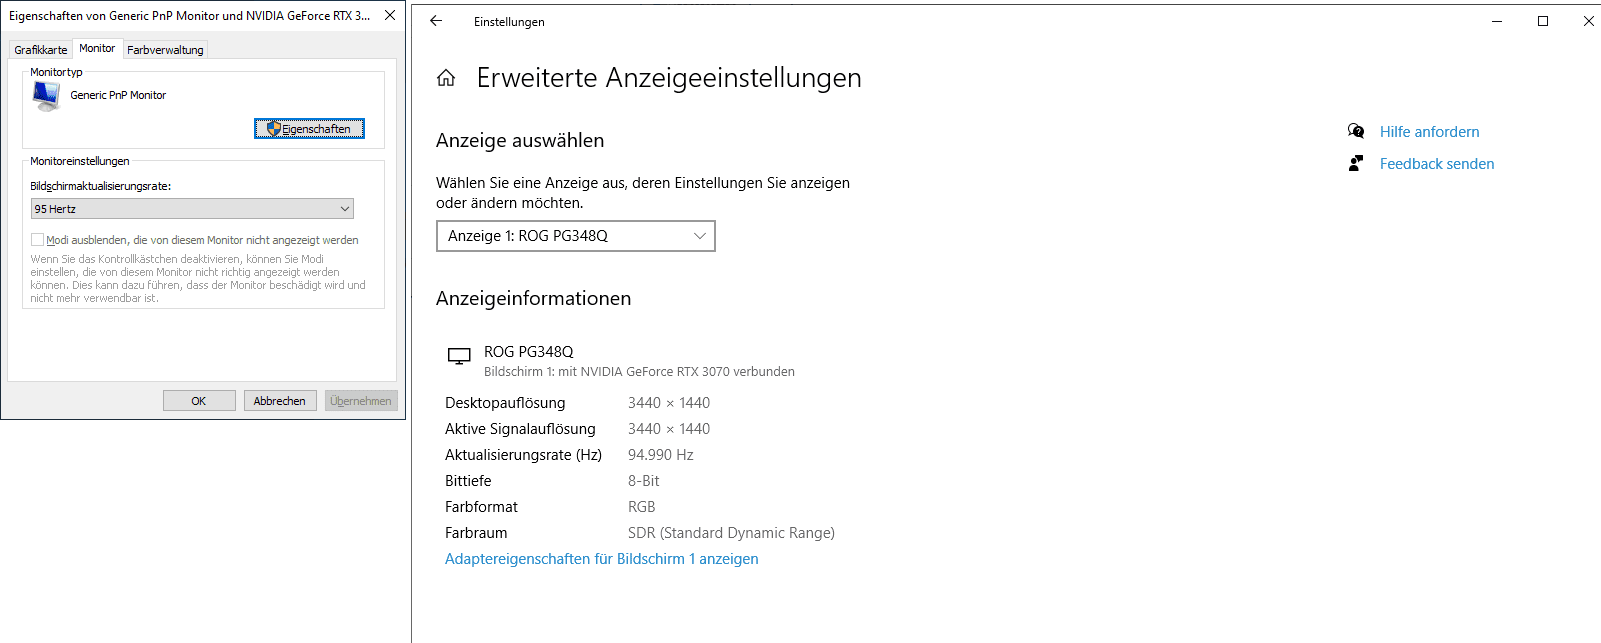
Task: Minimize the Einstellungen window
Action: click(x=1497, y=21)
